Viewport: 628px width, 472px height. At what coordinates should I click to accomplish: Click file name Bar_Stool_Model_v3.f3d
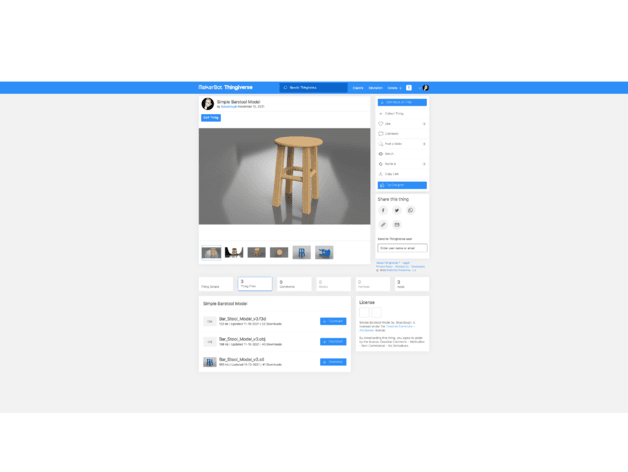pos(242,319)
